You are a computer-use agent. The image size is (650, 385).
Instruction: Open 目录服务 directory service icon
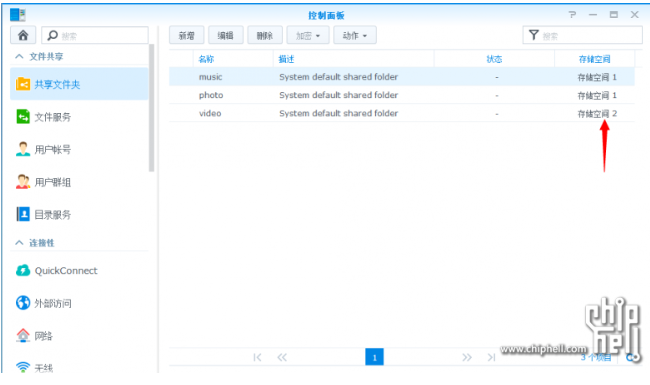[23, 214]
